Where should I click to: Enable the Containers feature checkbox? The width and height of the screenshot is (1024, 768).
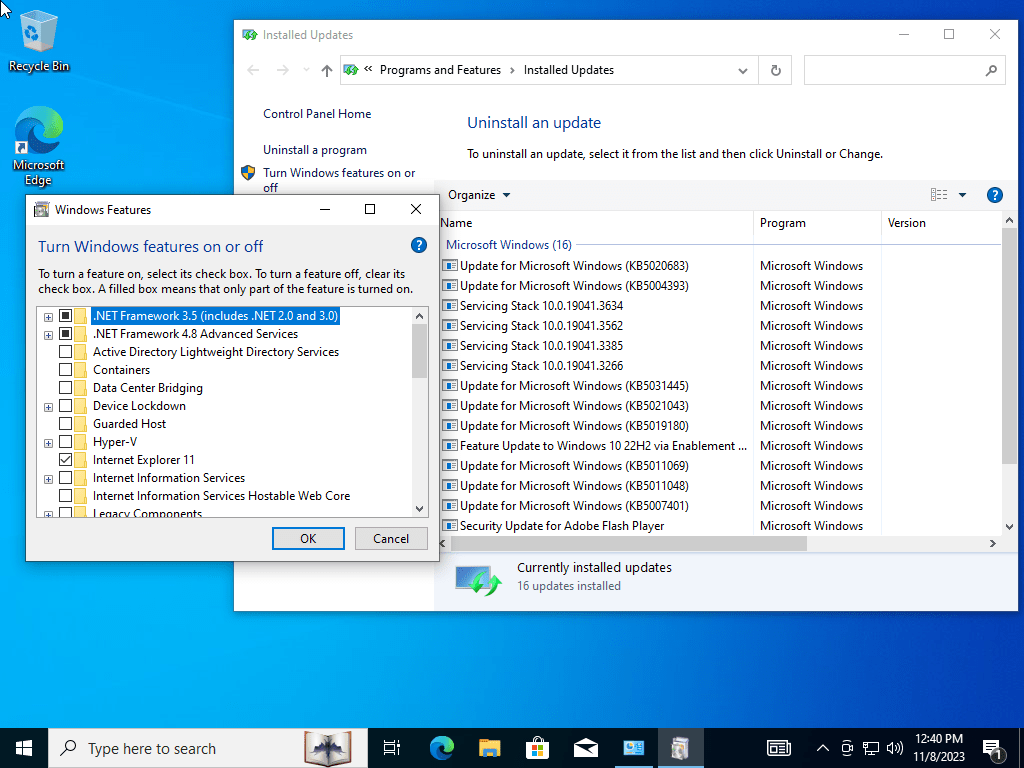pos(65,370)
